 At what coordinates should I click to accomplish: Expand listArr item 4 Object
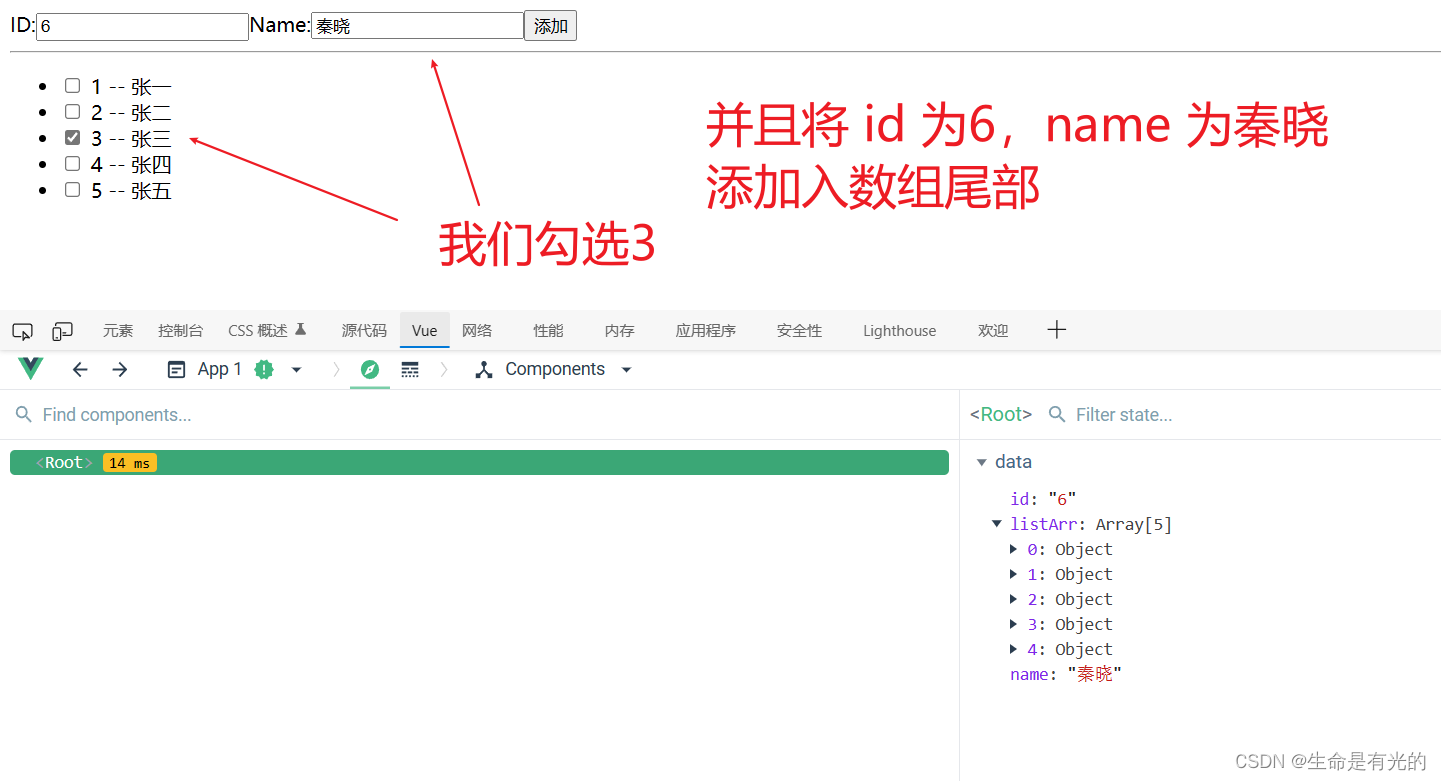pos(1014,649)
